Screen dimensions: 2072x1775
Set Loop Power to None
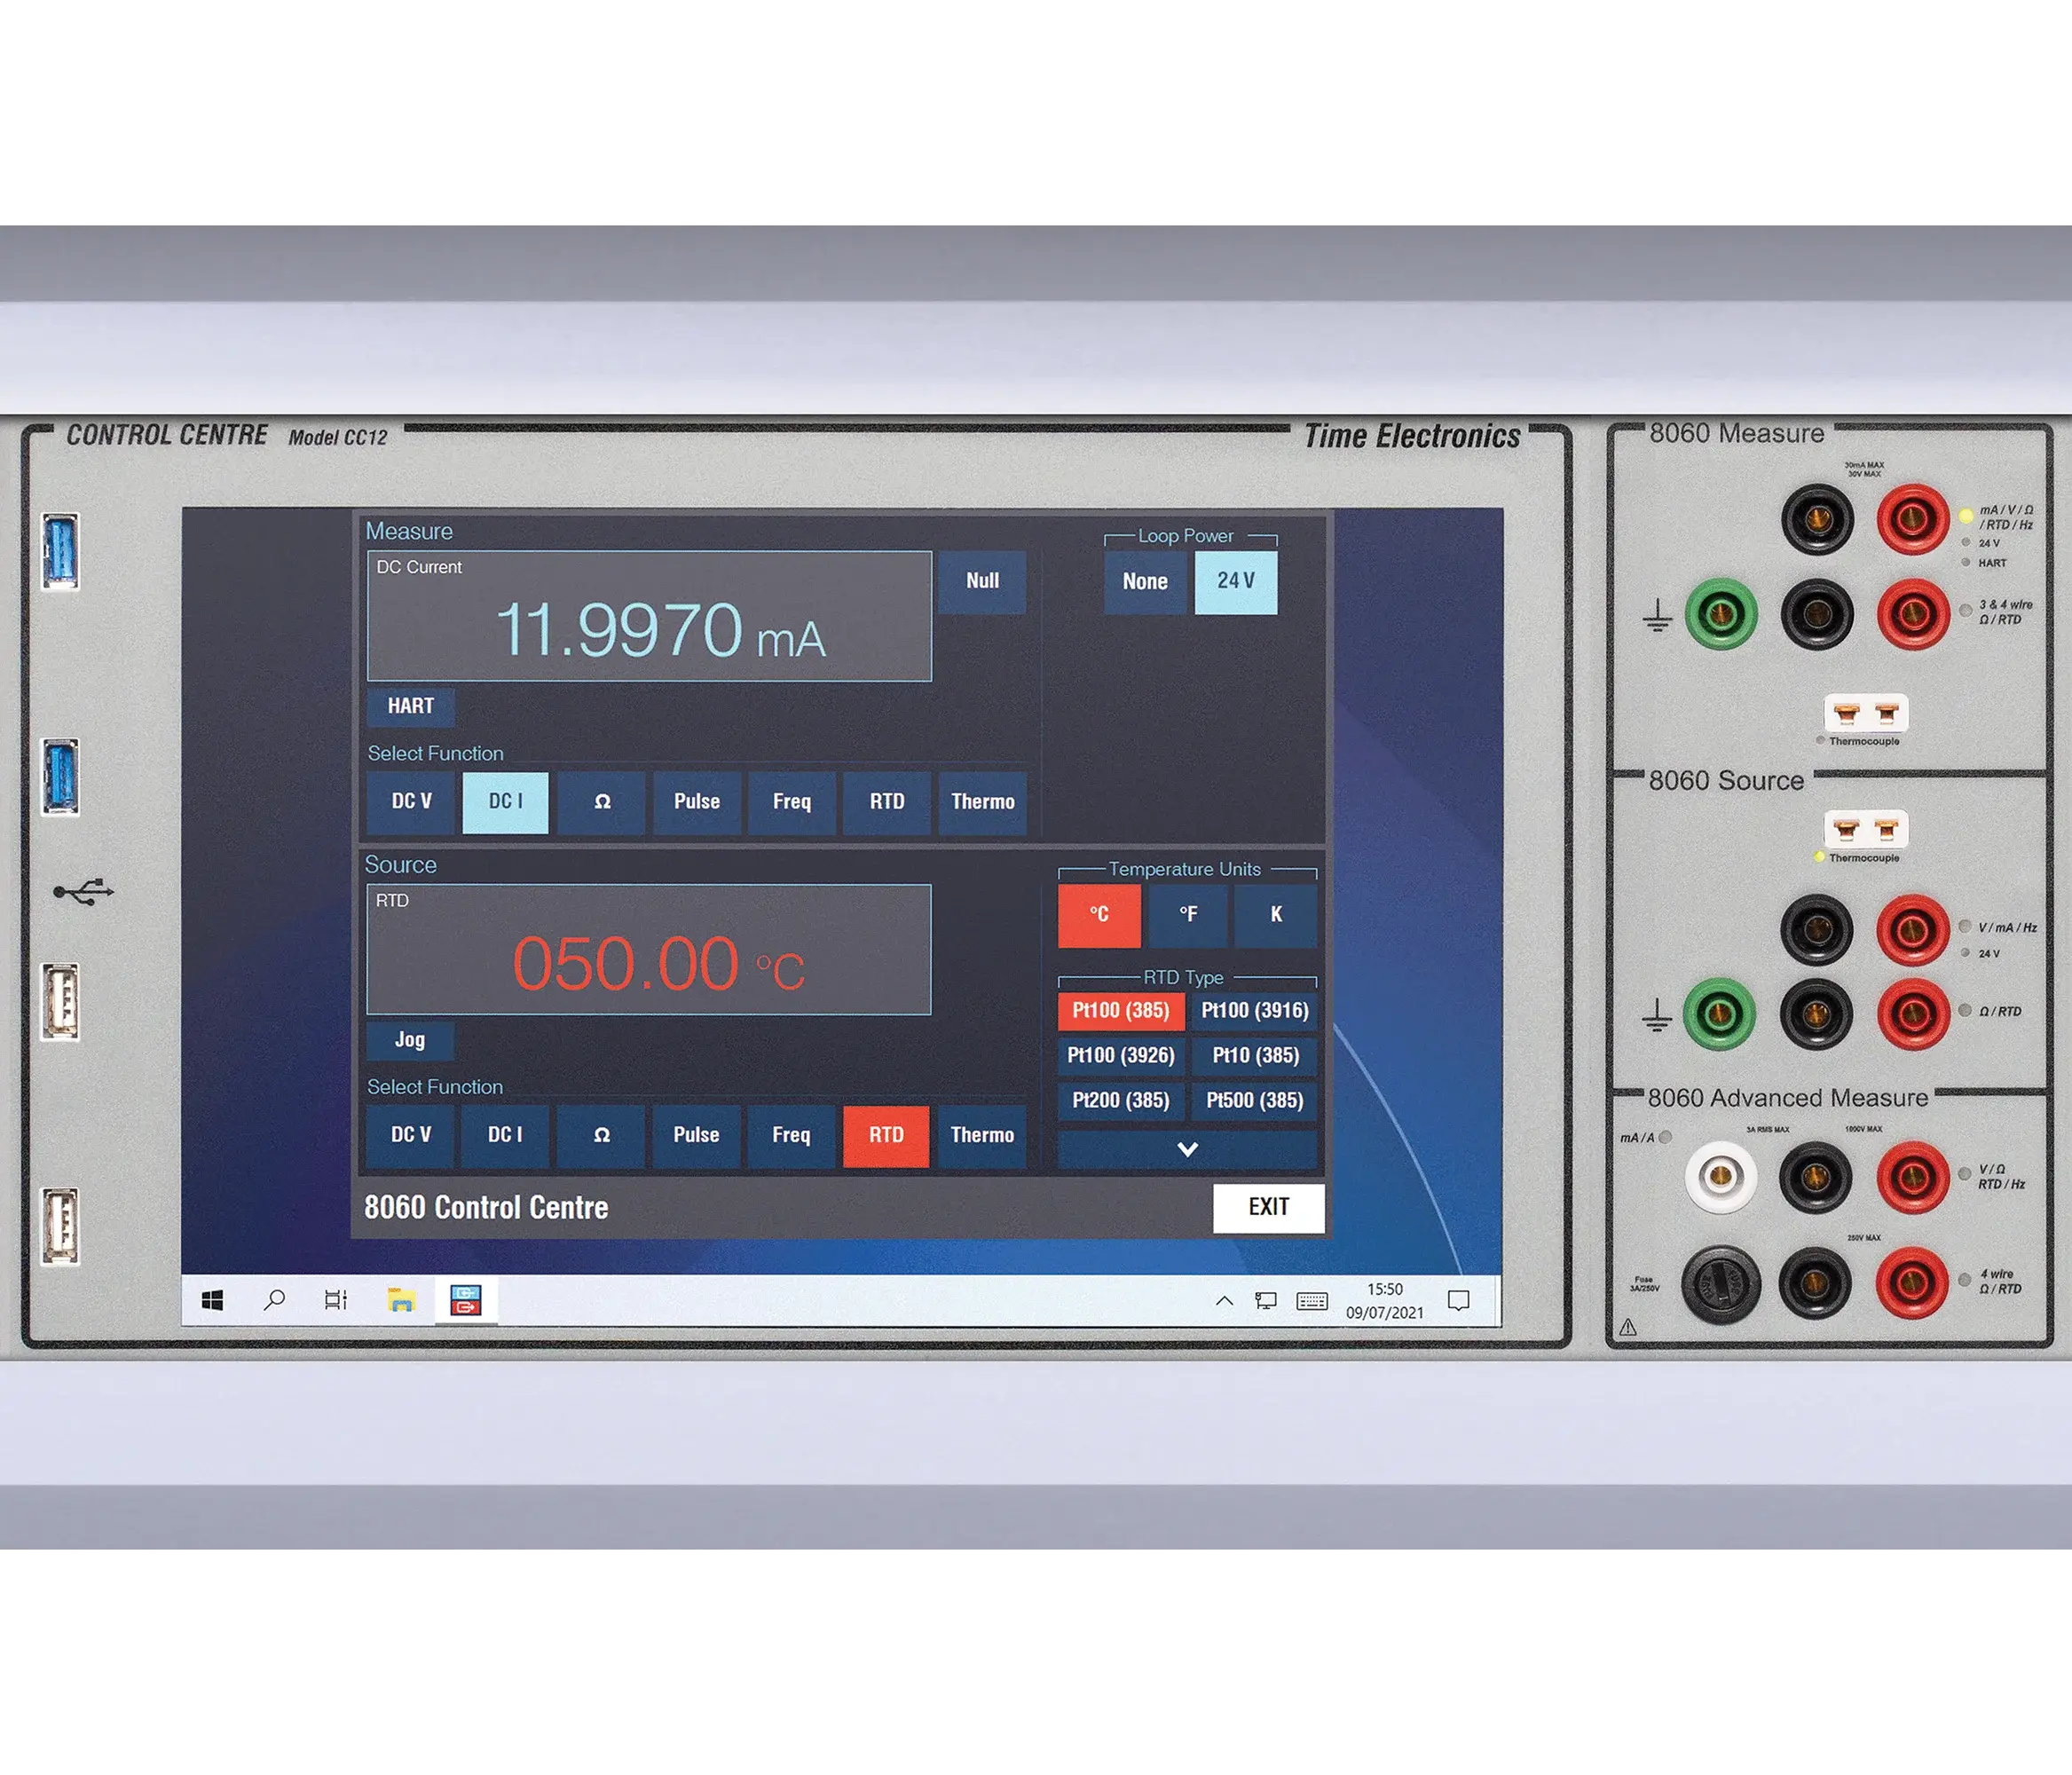[x=1146, y=582]
